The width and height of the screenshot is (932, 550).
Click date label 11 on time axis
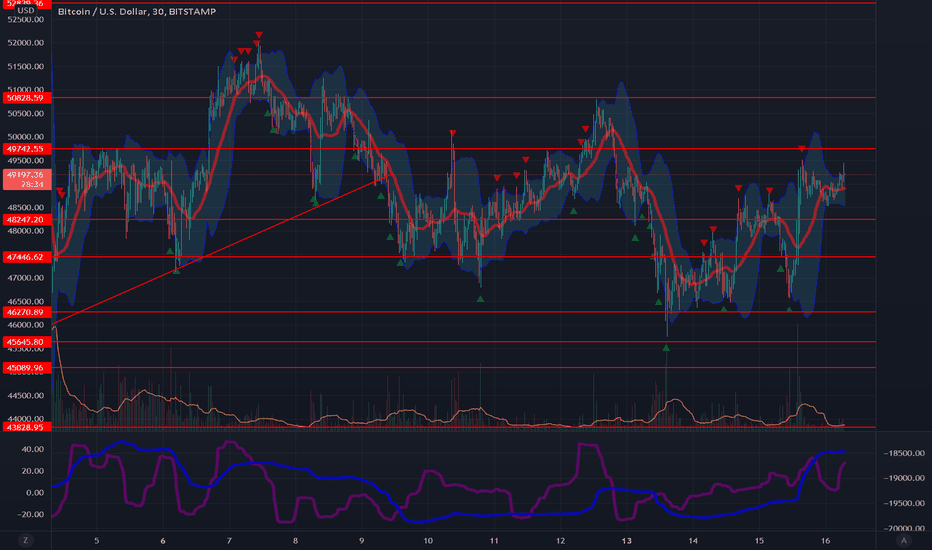(x=494, y=540)
